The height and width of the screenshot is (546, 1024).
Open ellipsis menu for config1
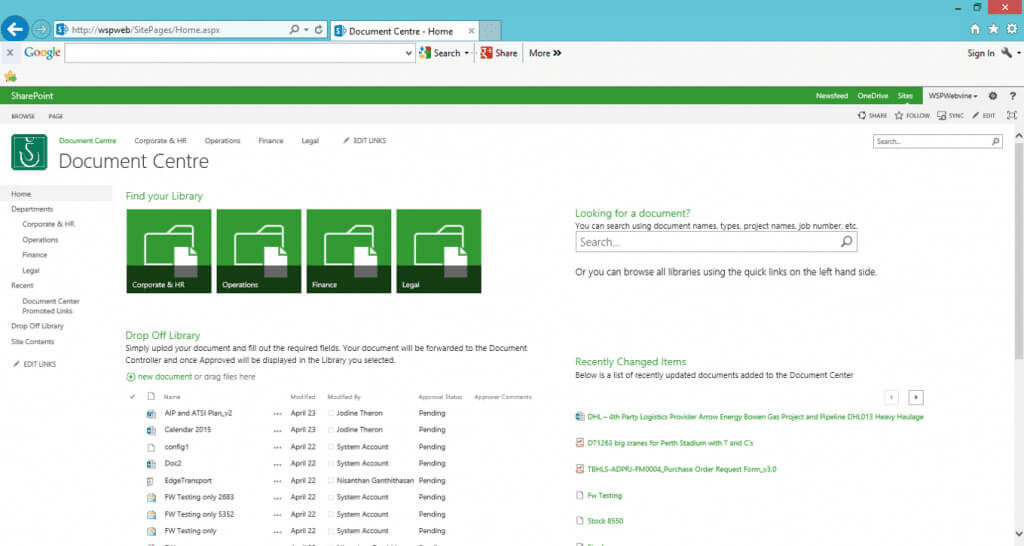pos(278,447)
